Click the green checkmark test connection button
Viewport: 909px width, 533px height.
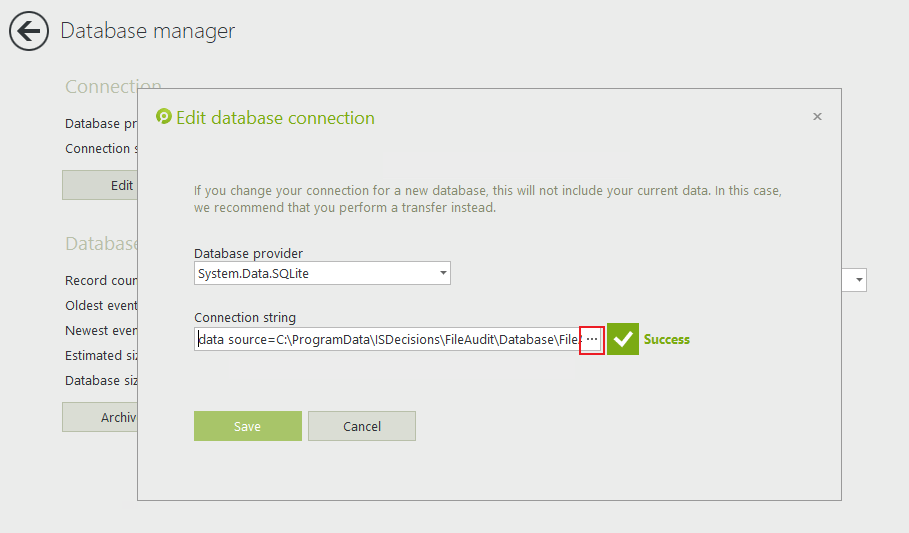tap(623, 339)
